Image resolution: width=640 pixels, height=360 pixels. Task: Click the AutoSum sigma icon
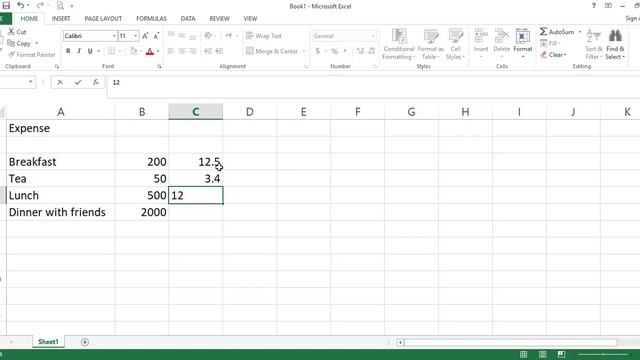pos(543,32)
